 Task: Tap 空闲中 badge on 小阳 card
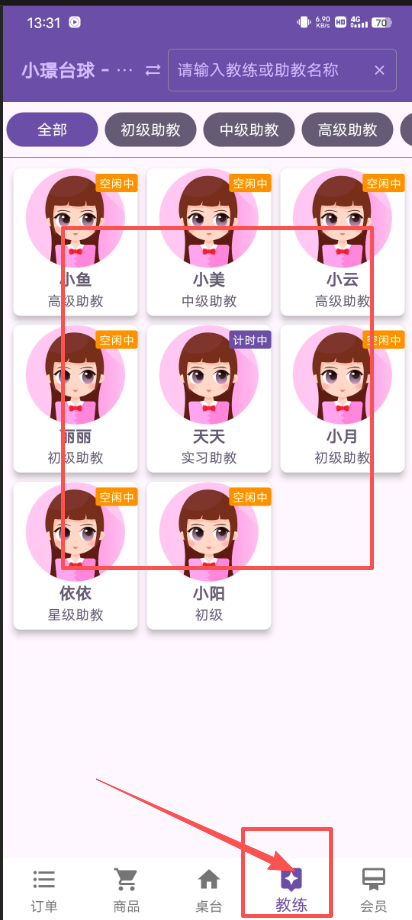[x=249, y=497]
